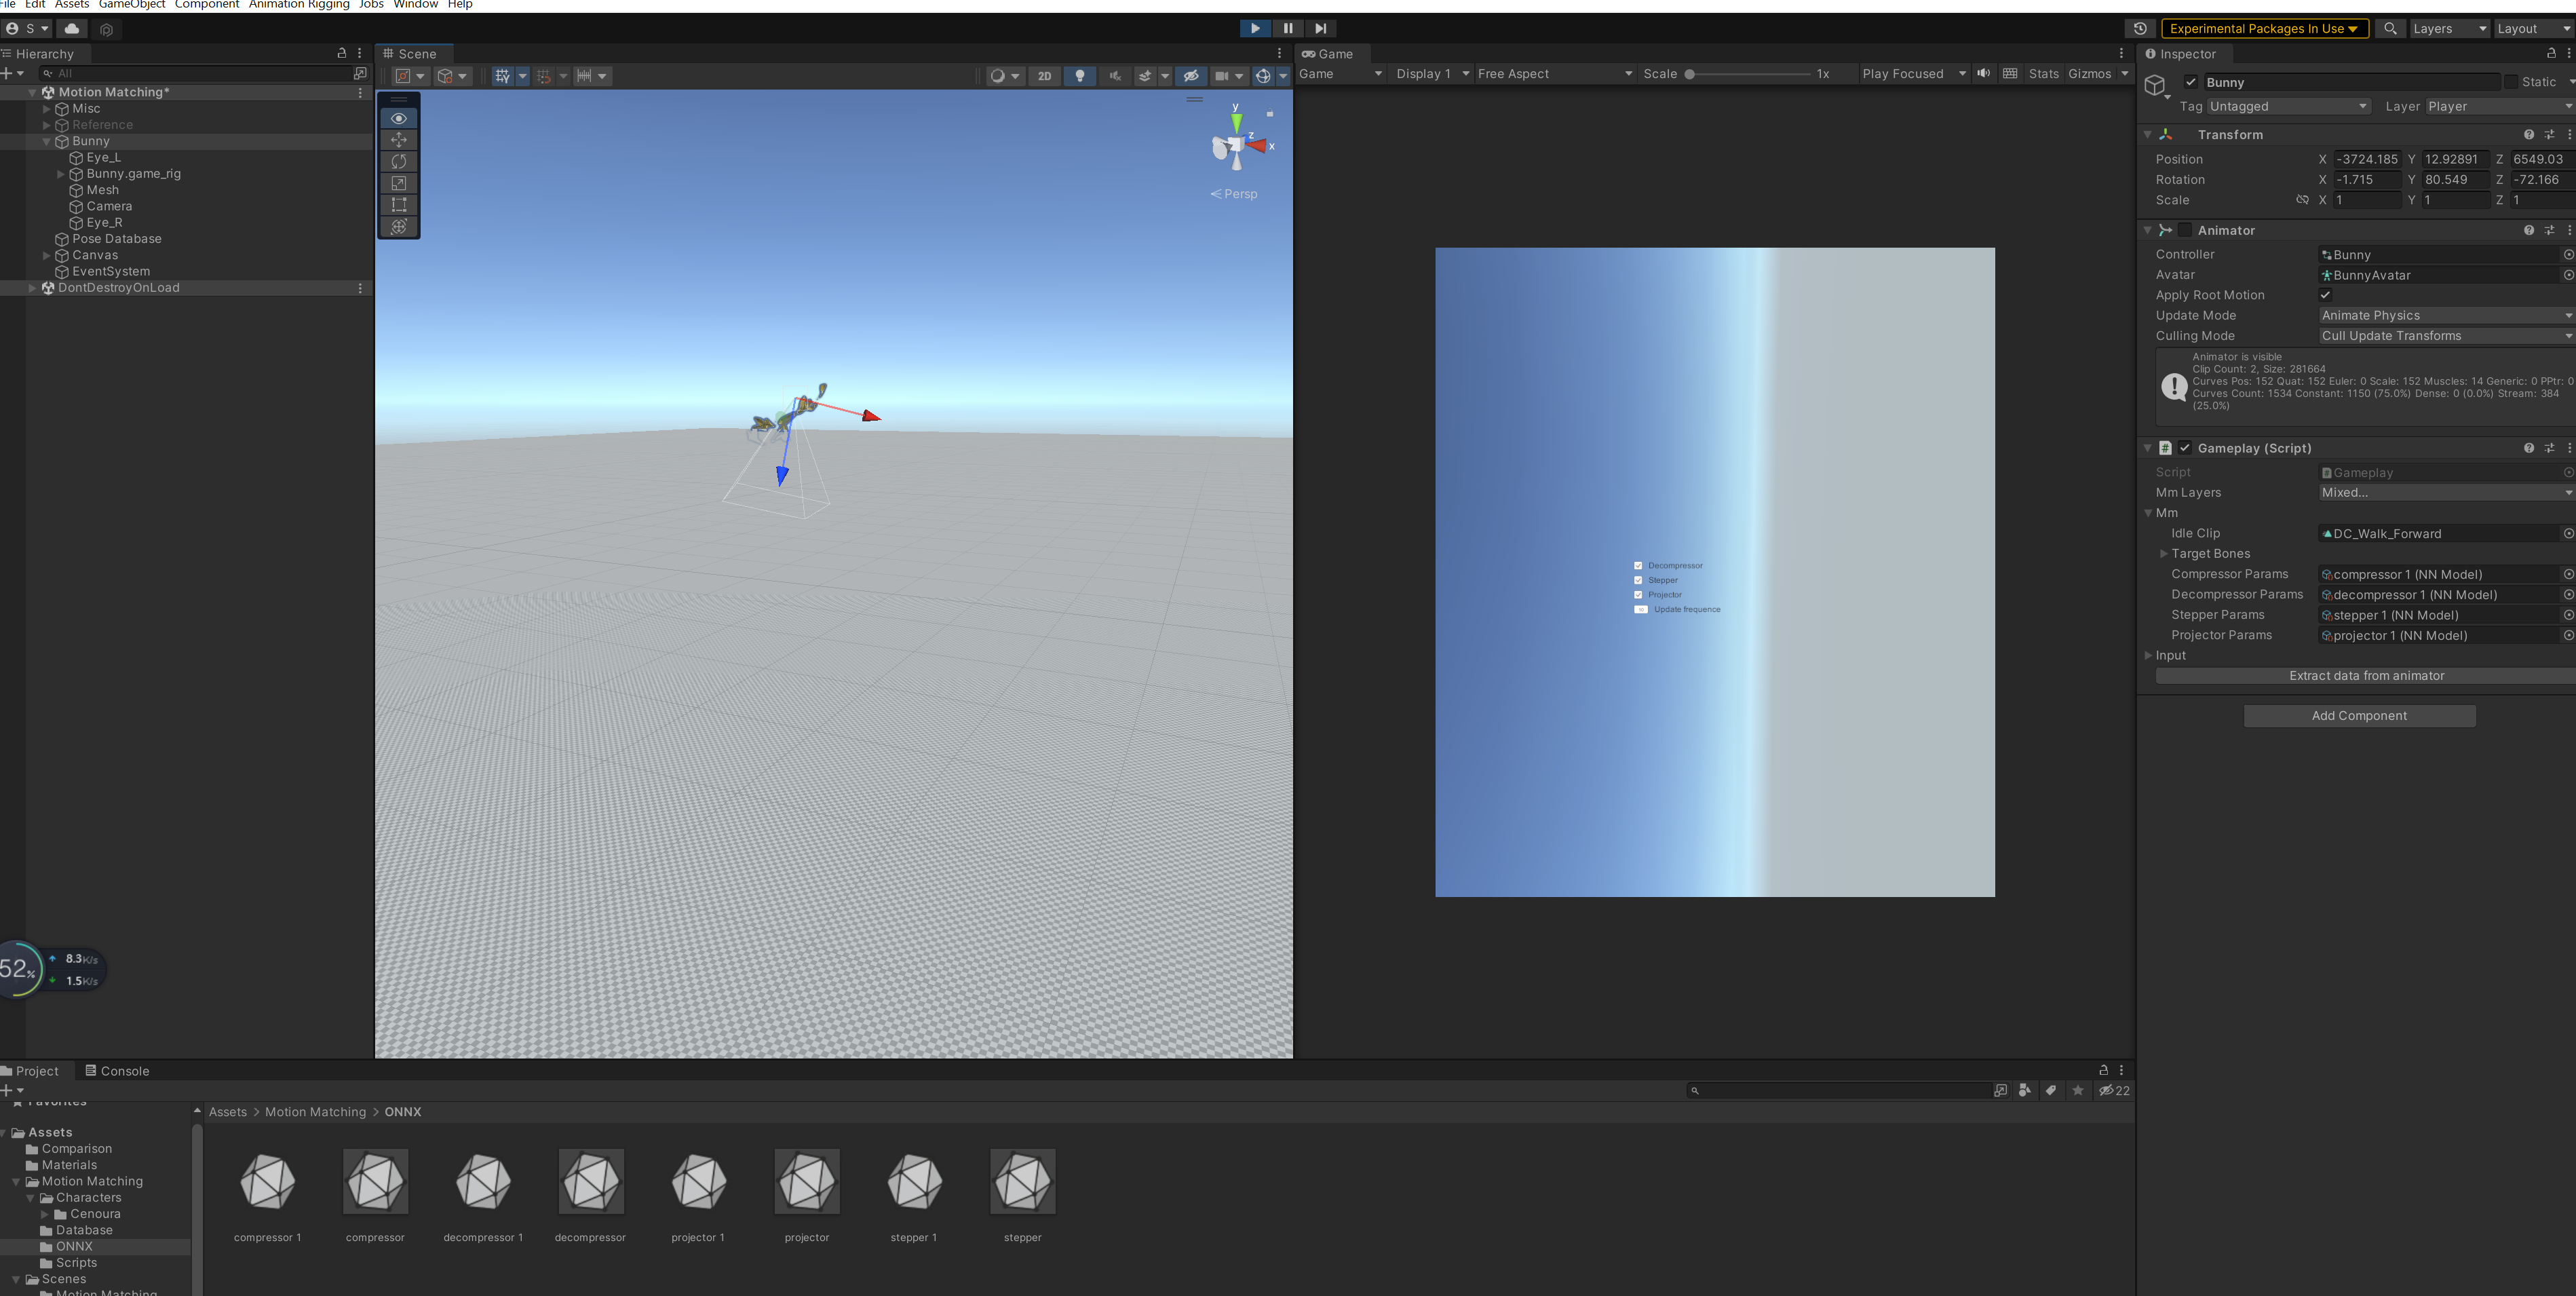Enable the Static checkbox
This screenshot has height=1296, width=2576.
(2510, 82)
